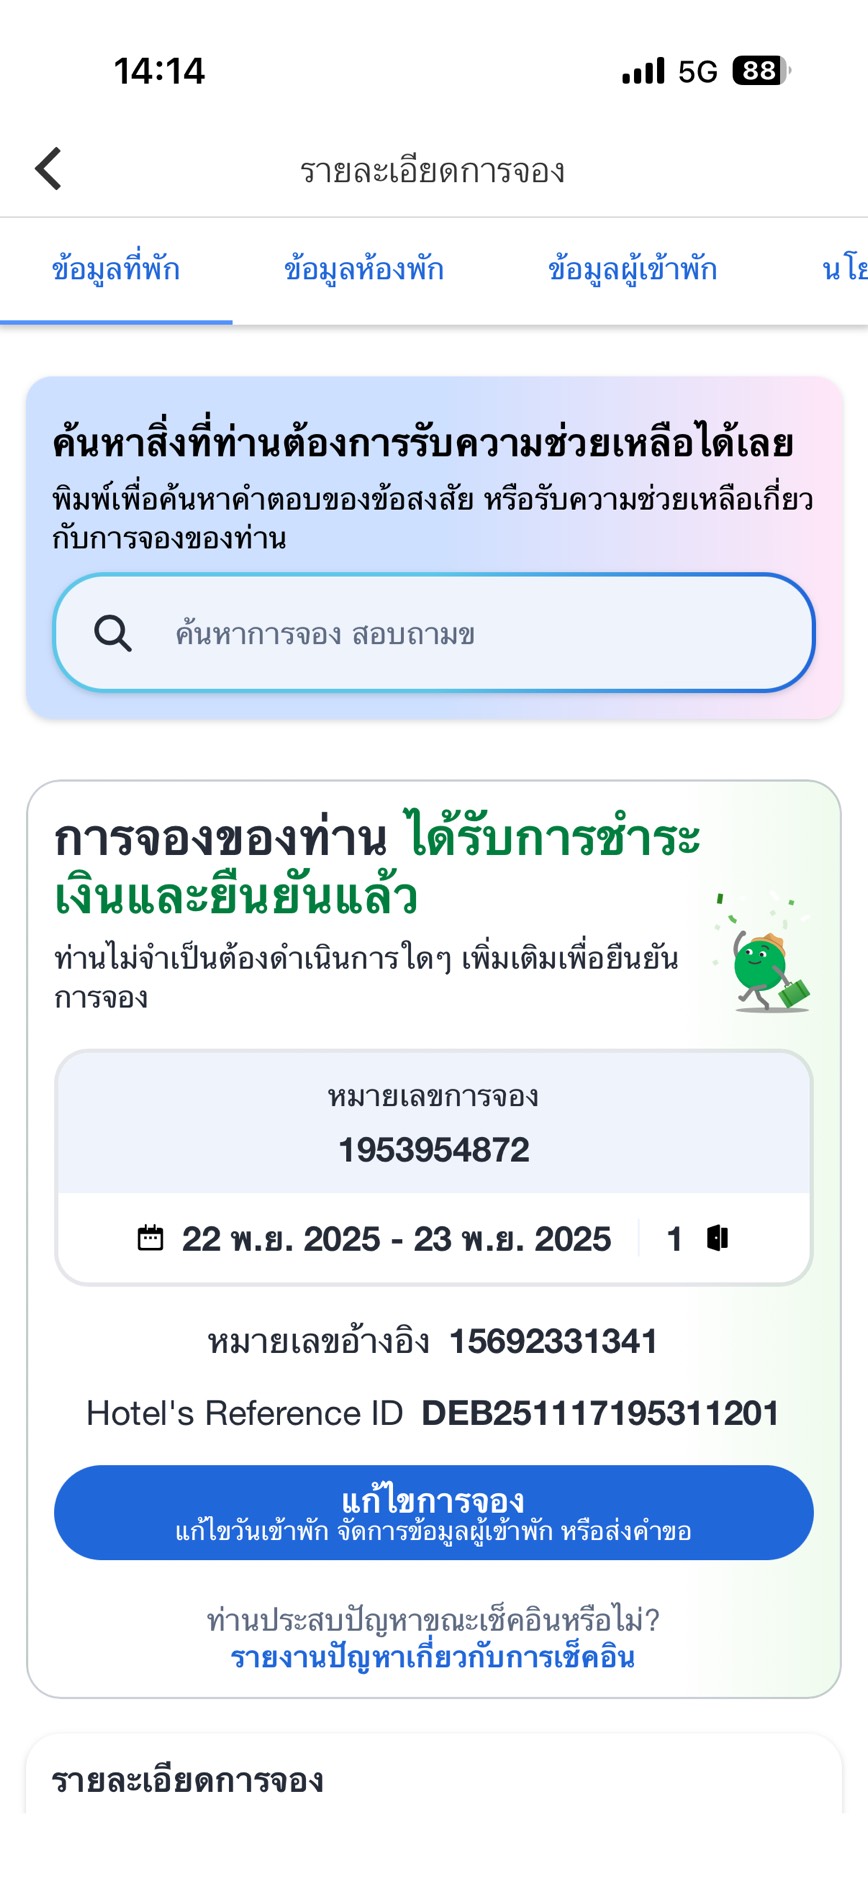Screen dimensions: 868x1887
Task: Tap the cellular signal bars
Action: pos(643,71)
